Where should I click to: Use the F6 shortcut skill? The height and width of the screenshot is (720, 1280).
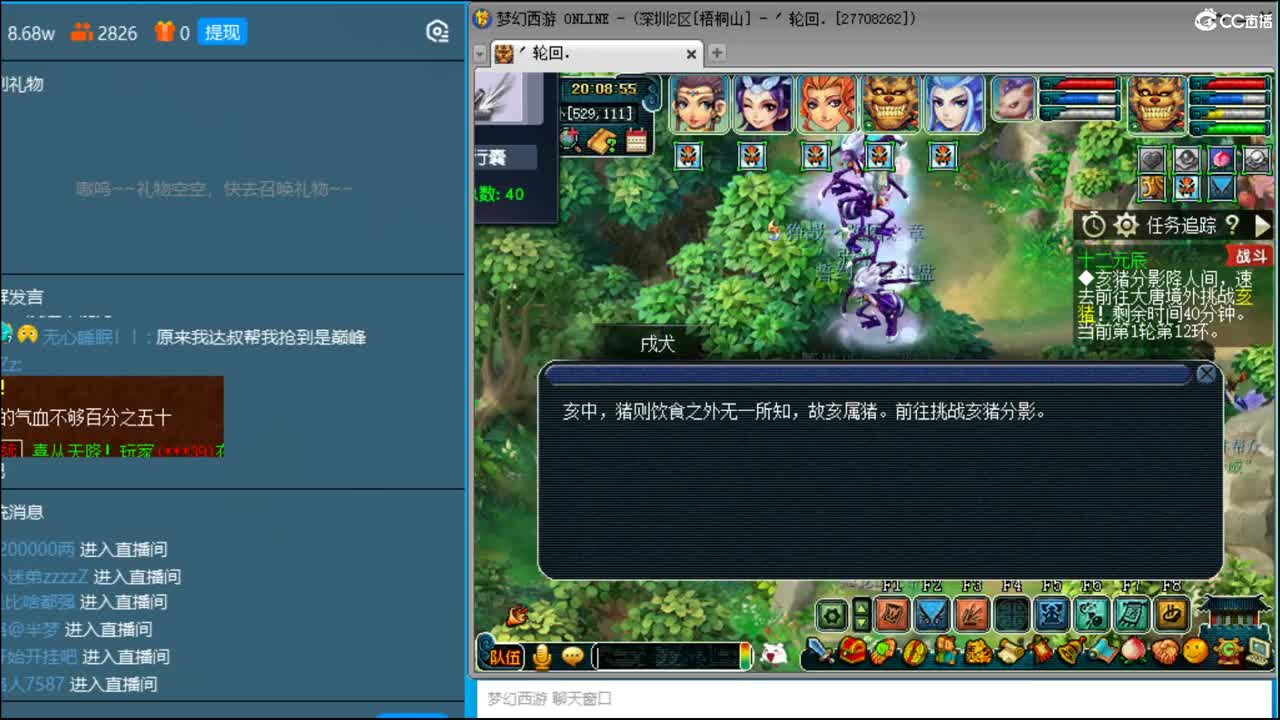click(1092, 613)
